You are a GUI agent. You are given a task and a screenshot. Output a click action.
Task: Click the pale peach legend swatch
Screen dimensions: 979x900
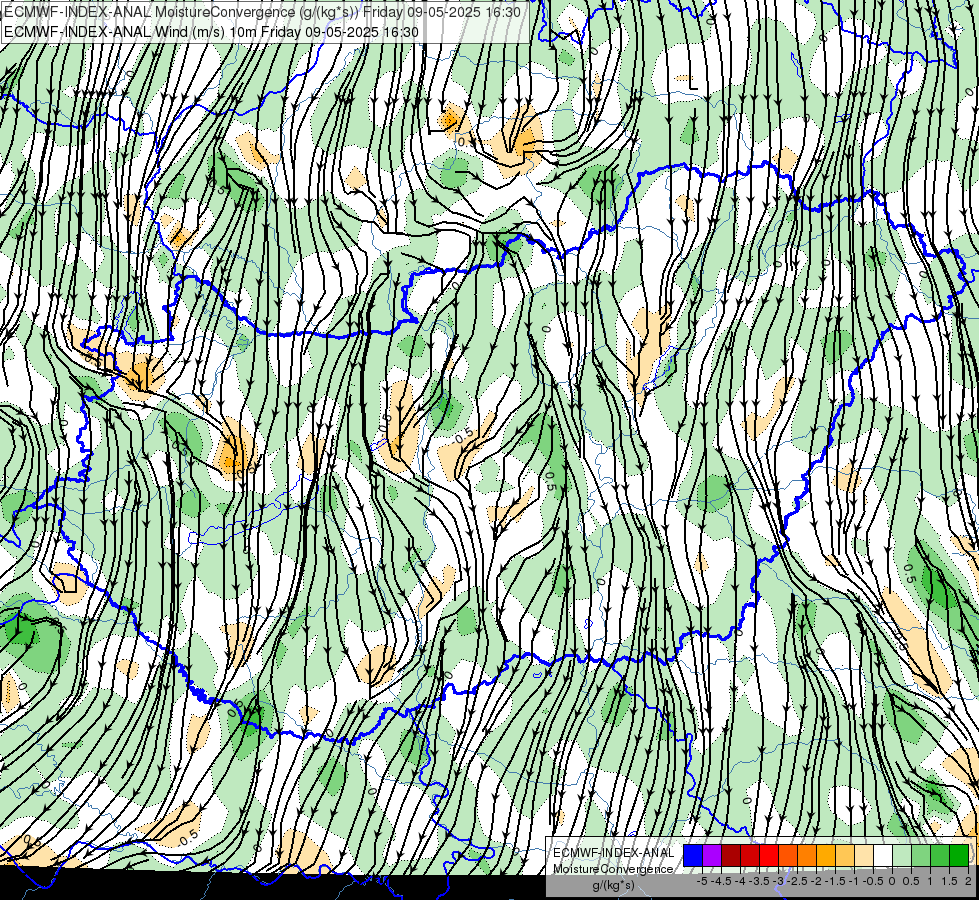(864, 855)
